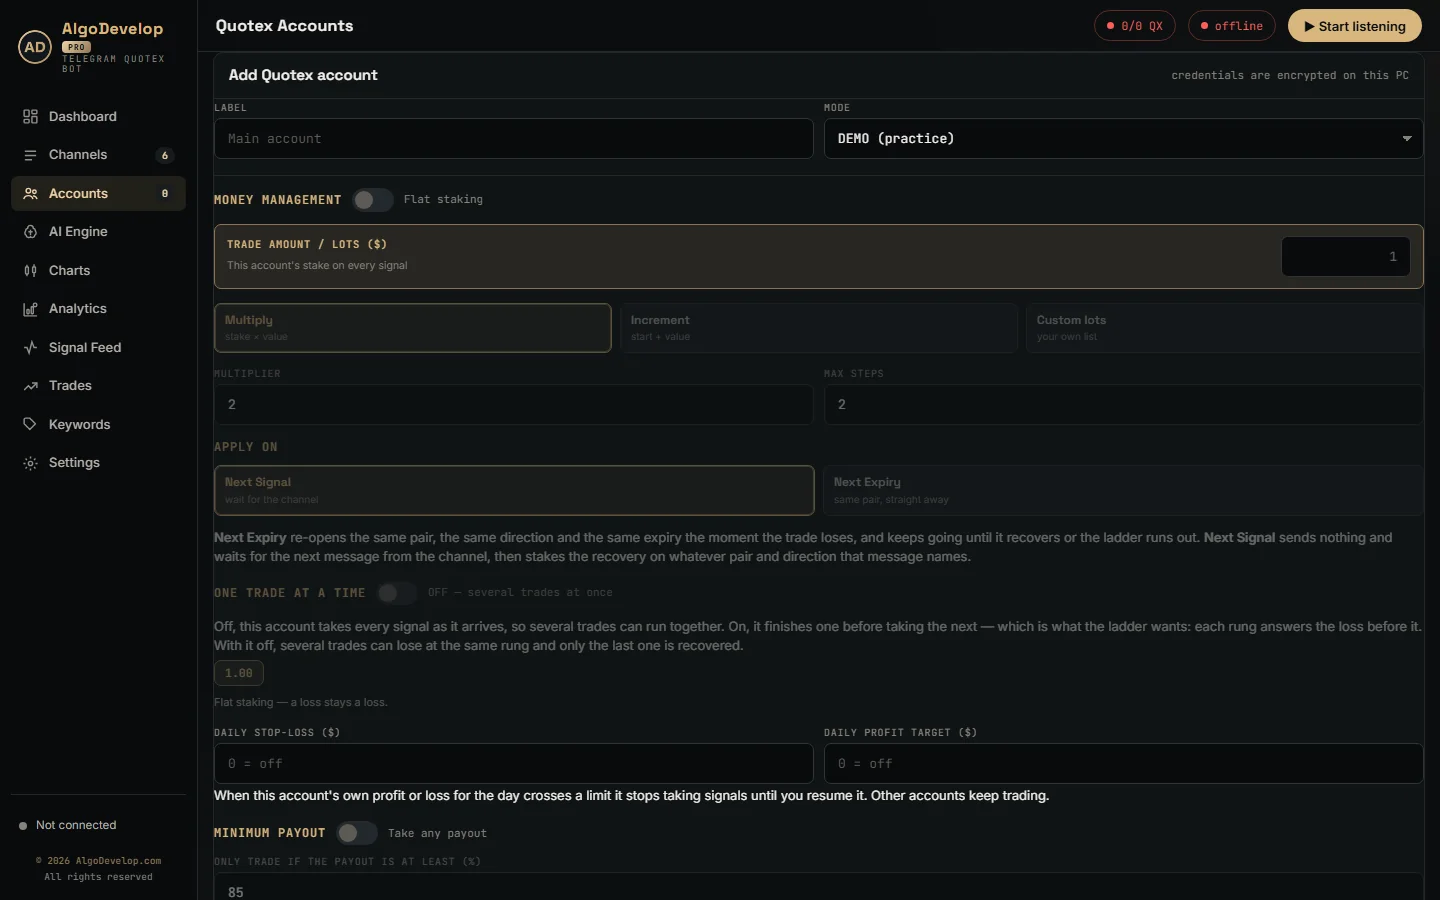
Task: Enable the Minimum Payout toggle
Action: tap(356, 833)
